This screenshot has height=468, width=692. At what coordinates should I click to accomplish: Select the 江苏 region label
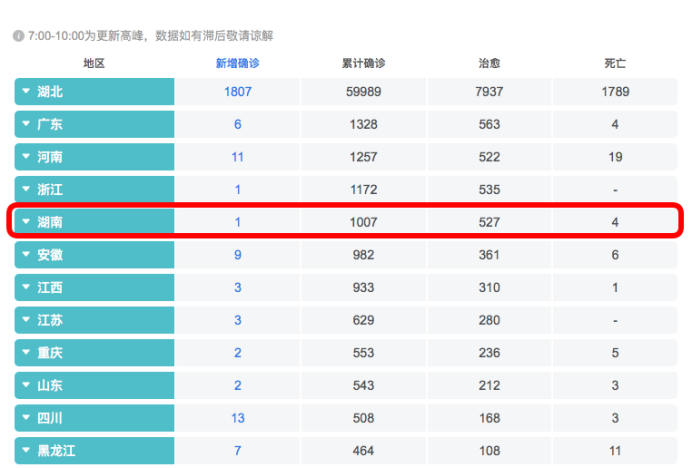(50, 320)
